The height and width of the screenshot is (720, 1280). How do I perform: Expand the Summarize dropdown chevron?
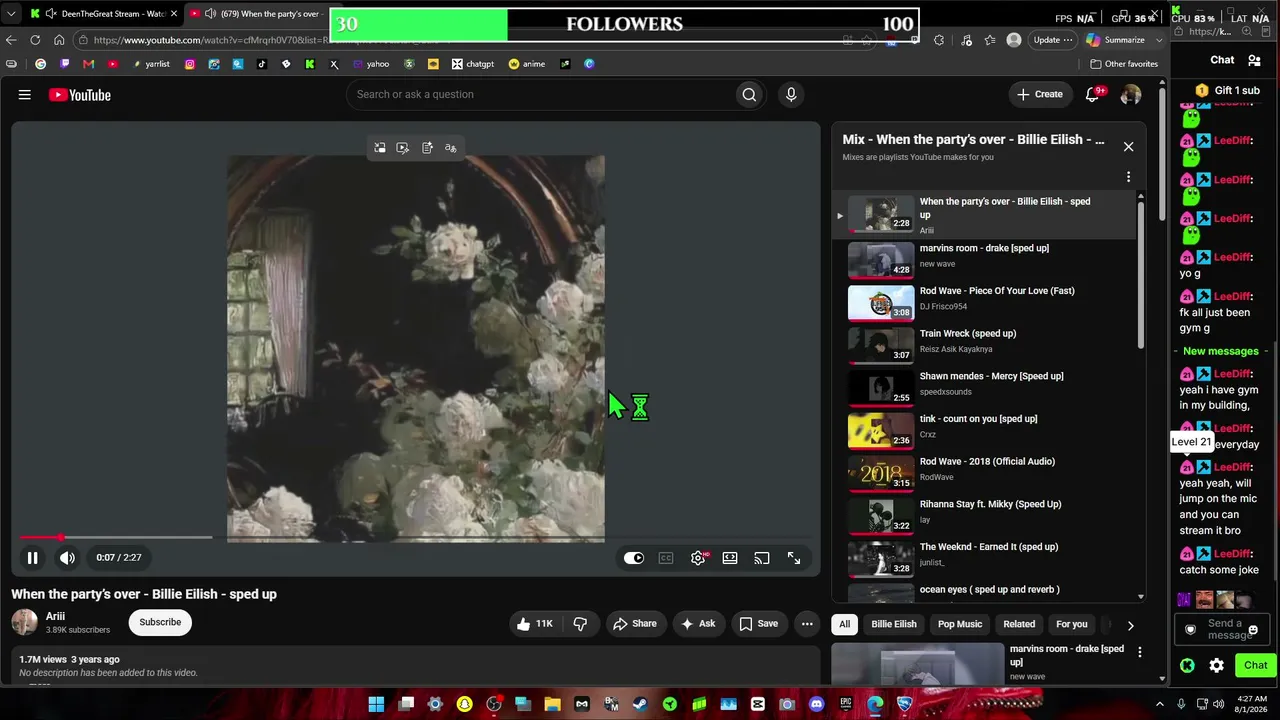[1160, 40]
